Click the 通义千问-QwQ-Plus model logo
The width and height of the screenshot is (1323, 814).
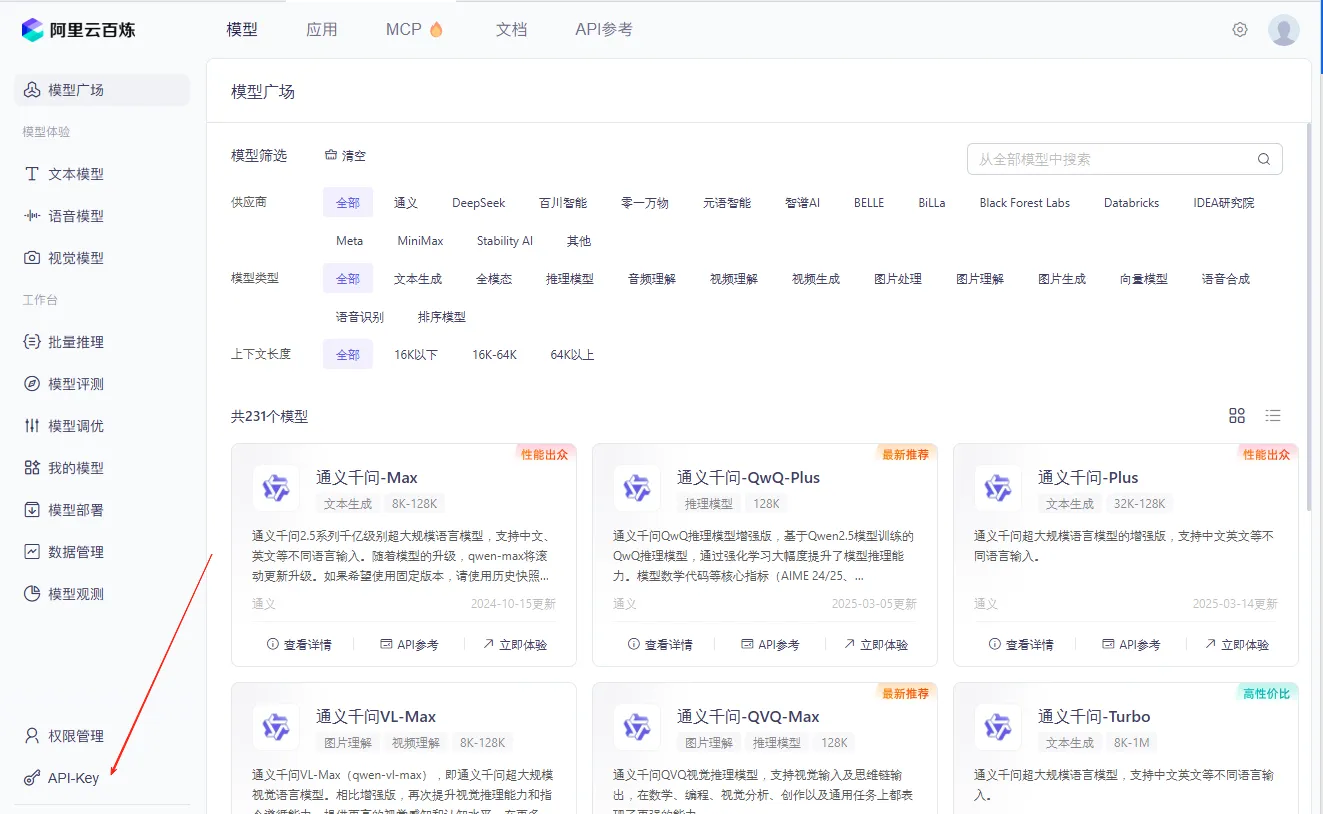(637, 488)
